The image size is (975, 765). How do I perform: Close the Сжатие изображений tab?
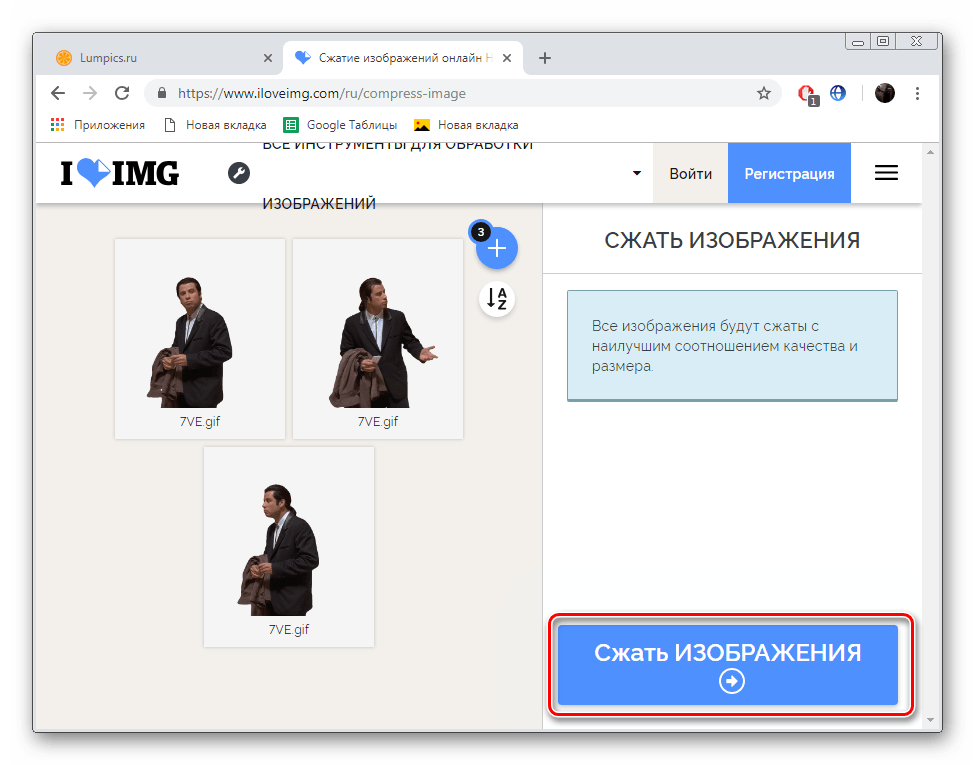click(x=507, y=58)
